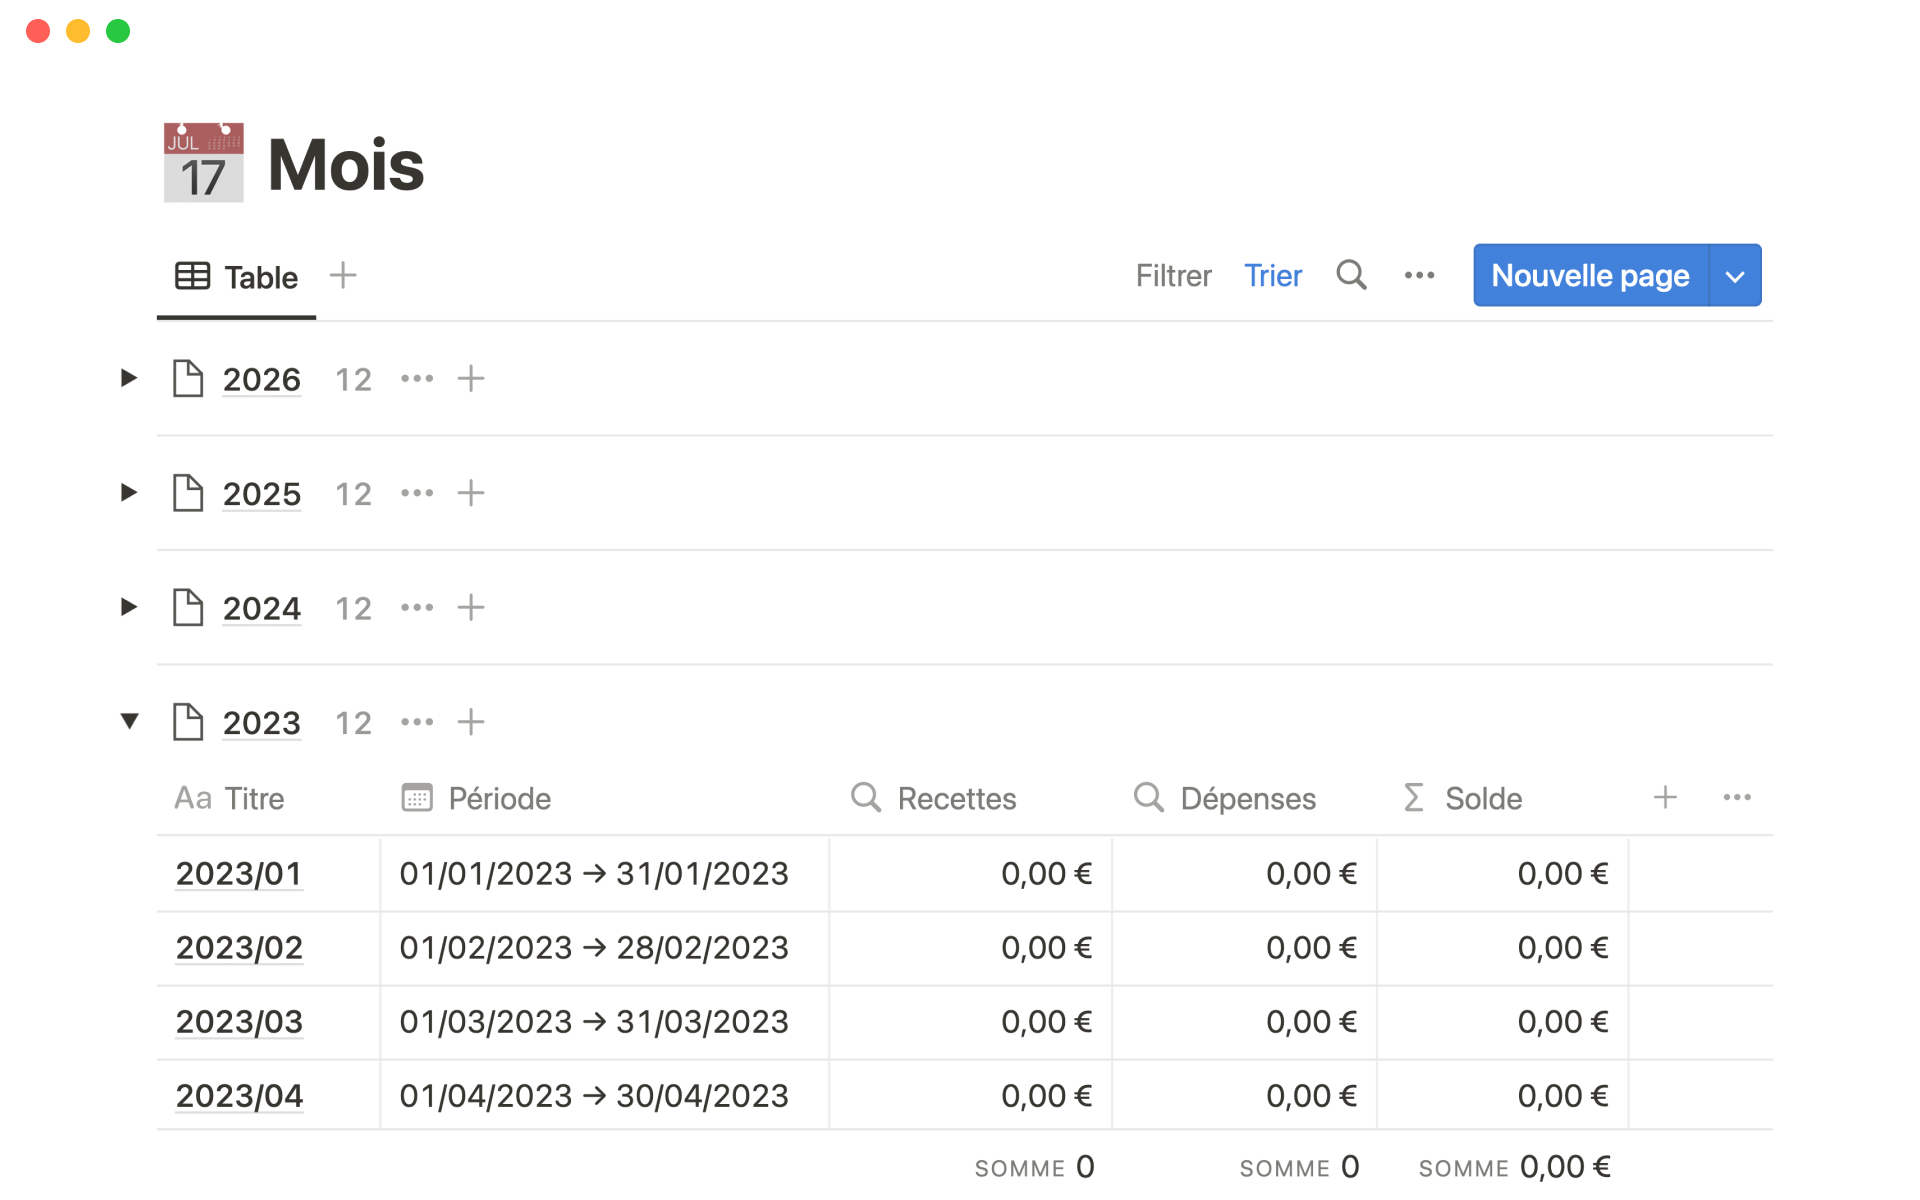Open the search magnifier in the toolbar

pos(1351,275)
